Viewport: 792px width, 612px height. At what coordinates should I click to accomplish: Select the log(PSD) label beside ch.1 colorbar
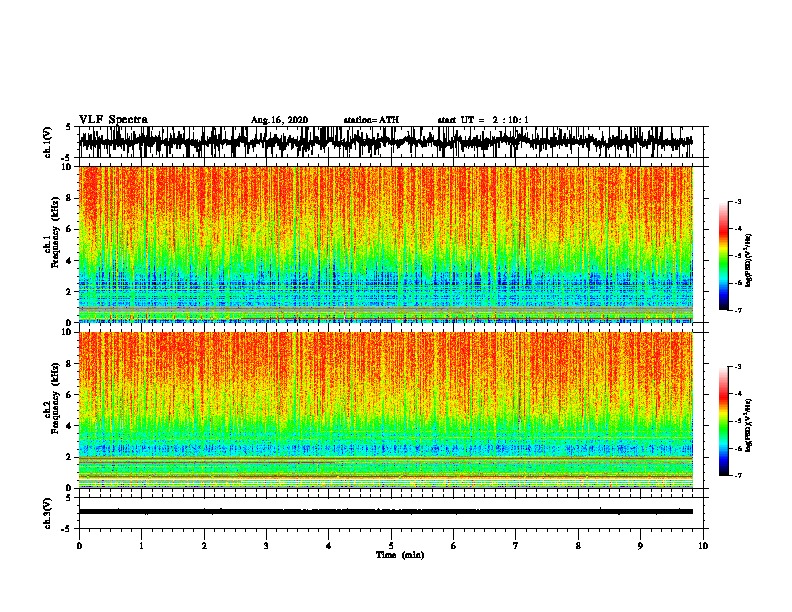pyautogui.click(x=748, y=261)
